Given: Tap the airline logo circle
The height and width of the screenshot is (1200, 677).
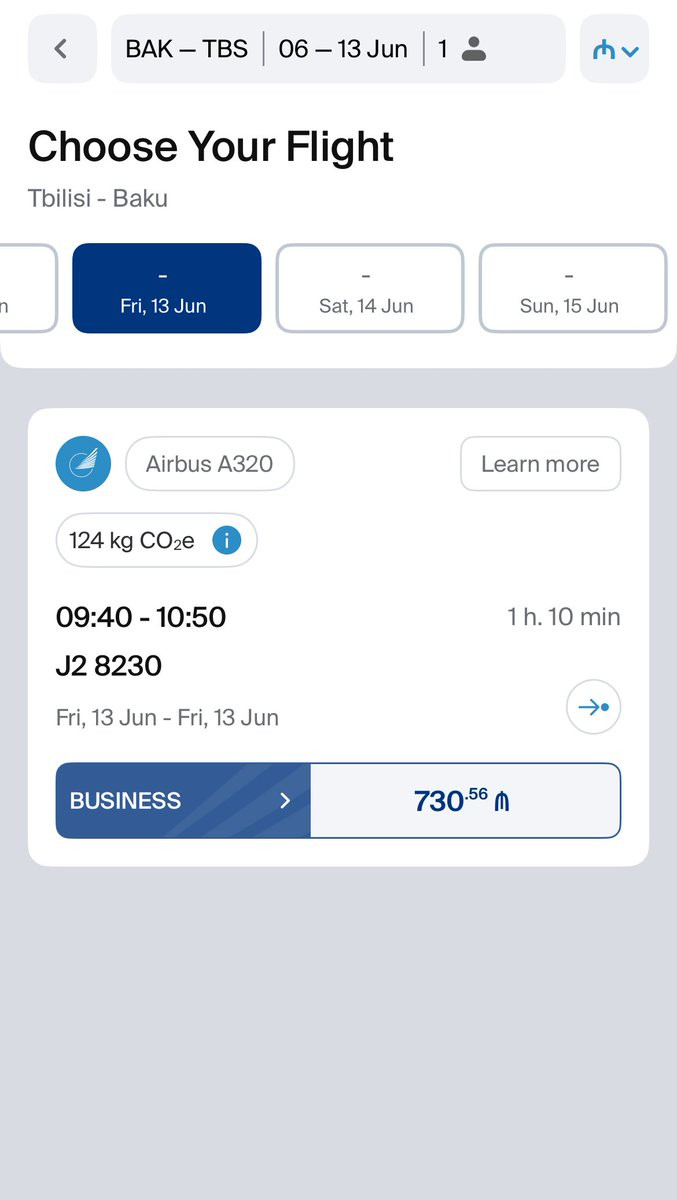Looking at the screenshot, I should 83,464.
